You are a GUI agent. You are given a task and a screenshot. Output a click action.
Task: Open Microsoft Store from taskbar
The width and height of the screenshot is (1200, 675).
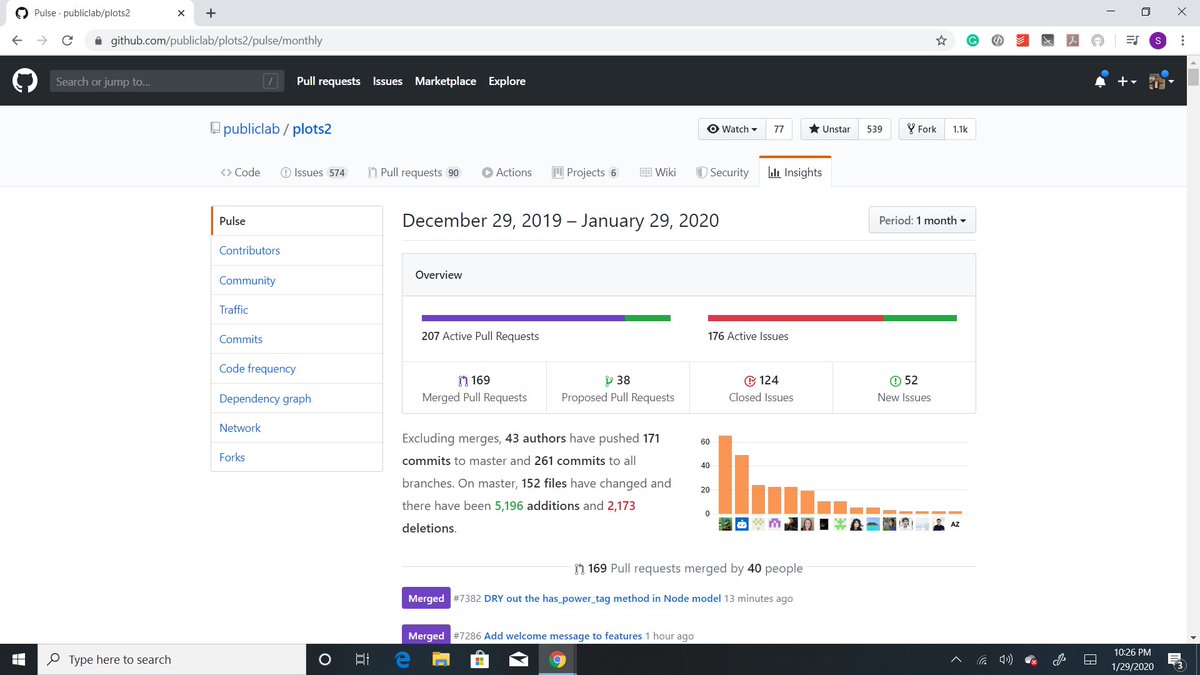pyautogui.click(x=480, y=659)
